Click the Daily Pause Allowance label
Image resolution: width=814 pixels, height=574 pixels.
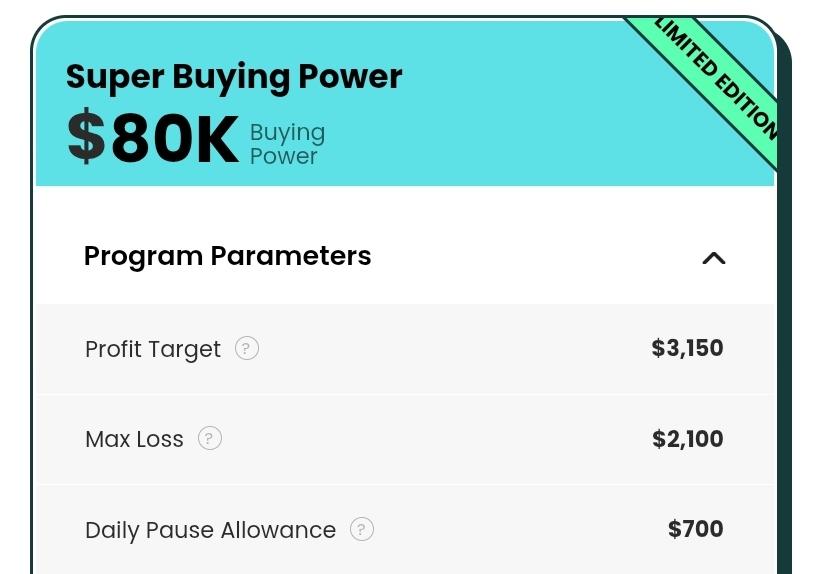click(210, 530)
